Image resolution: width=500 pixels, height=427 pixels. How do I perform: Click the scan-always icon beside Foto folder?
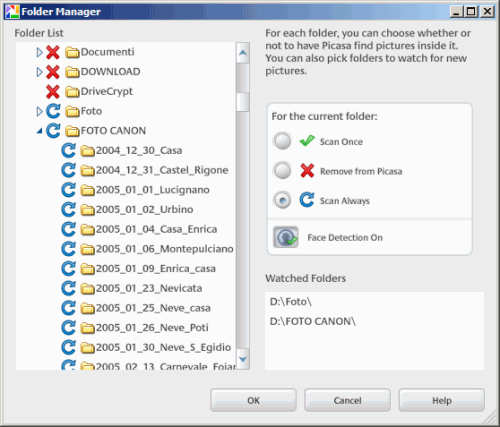pos(53,111)
